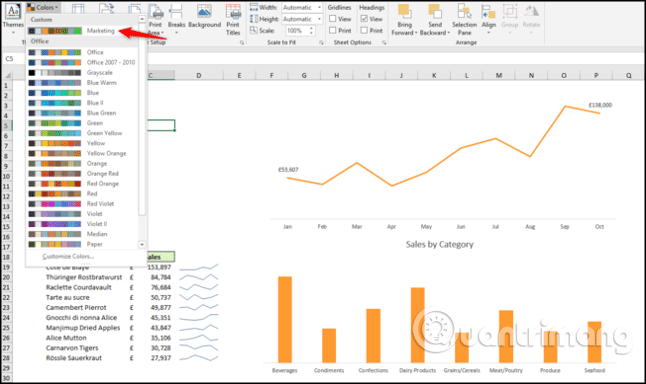The image size is (646, 384).
Task: Toggle the Headings View checkbox
Action: coord(364,19)
